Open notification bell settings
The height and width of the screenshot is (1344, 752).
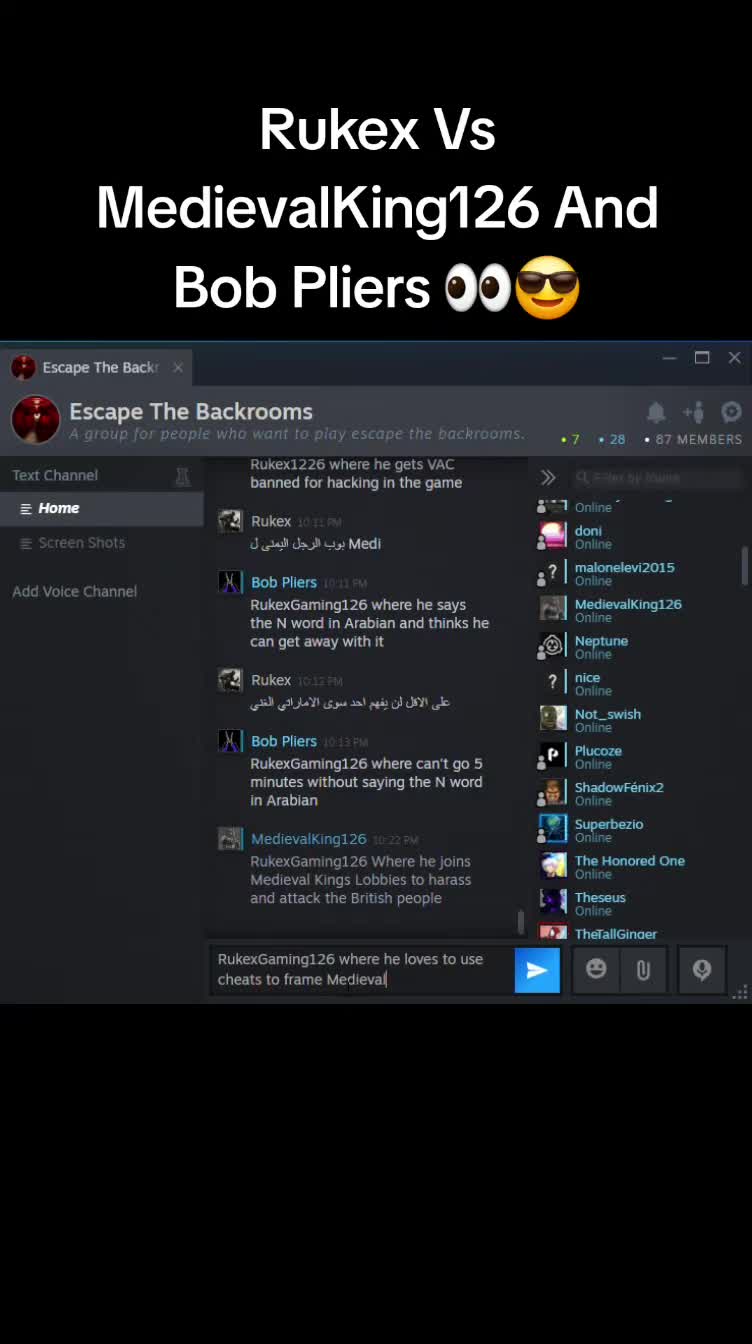pyautogui.click(x=656, y=412)
